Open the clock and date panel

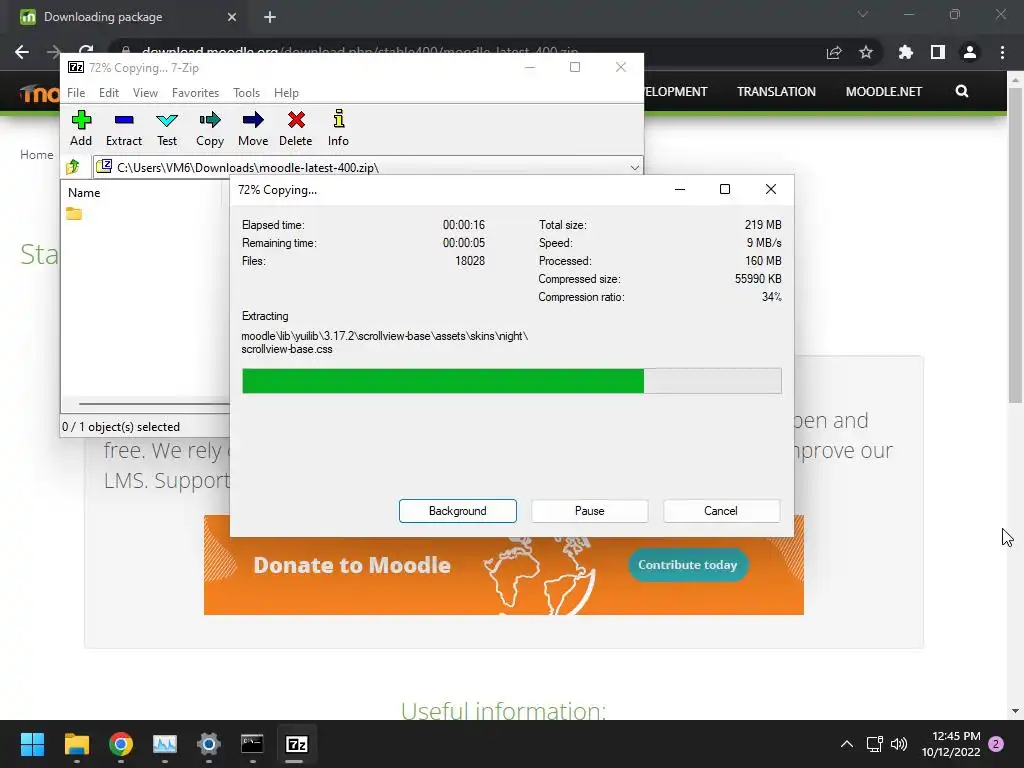[951, 744]
